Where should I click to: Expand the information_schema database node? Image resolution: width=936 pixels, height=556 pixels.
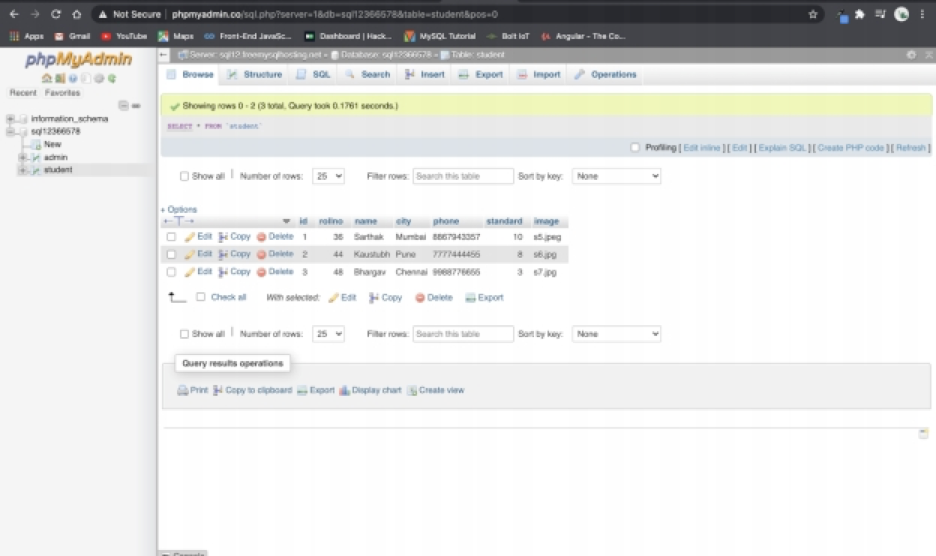[10, 119]
